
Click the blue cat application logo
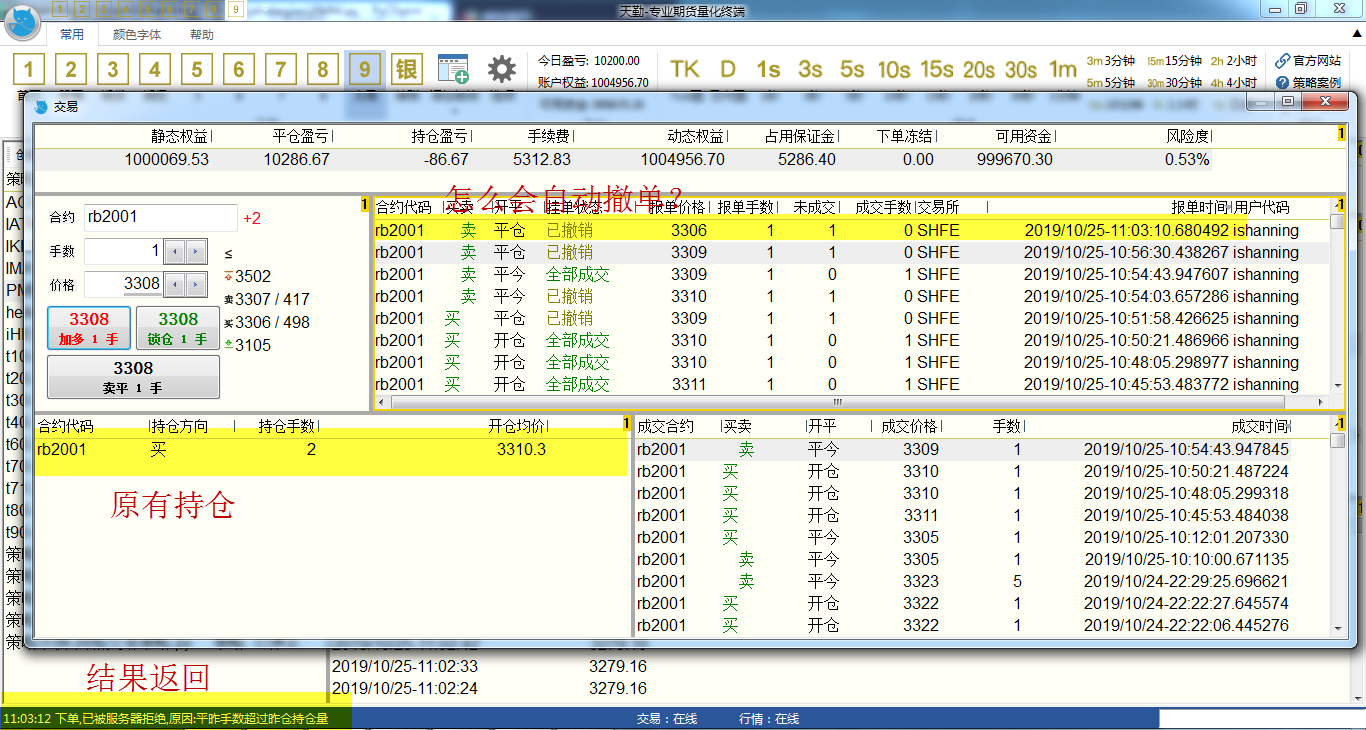click(22, 21)
